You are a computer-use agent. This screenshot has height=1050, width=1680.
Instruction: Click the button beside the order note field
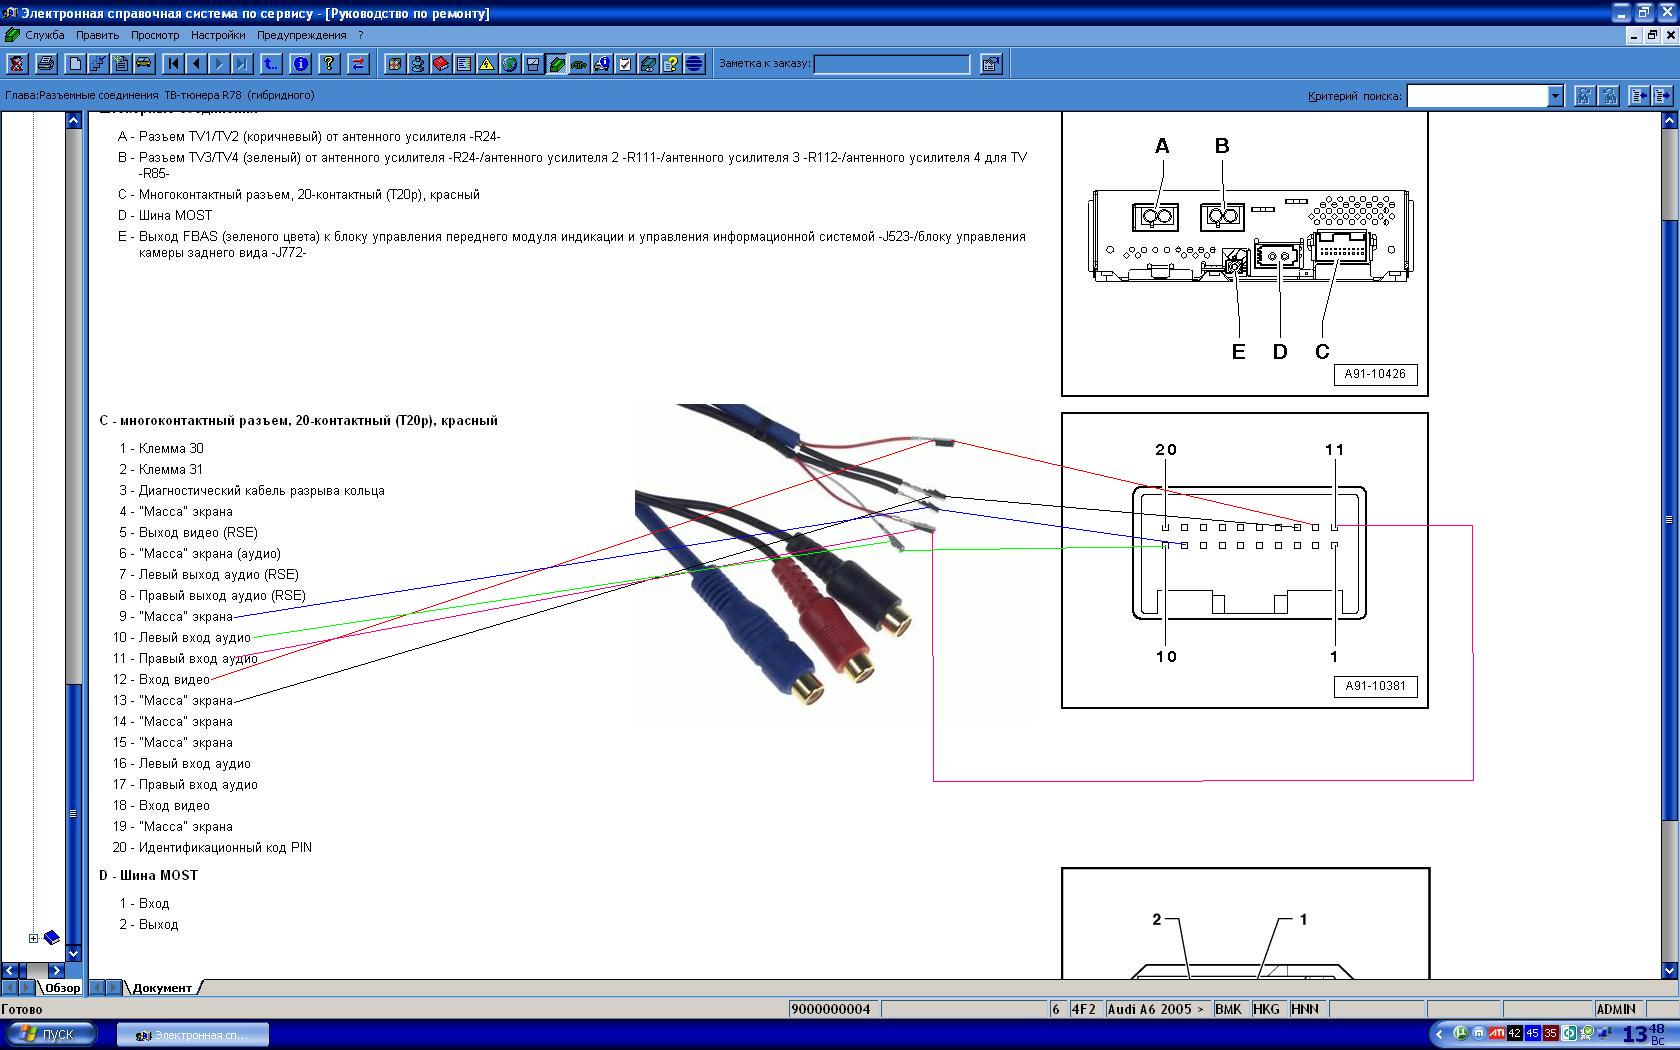click(x=990, y=64)
